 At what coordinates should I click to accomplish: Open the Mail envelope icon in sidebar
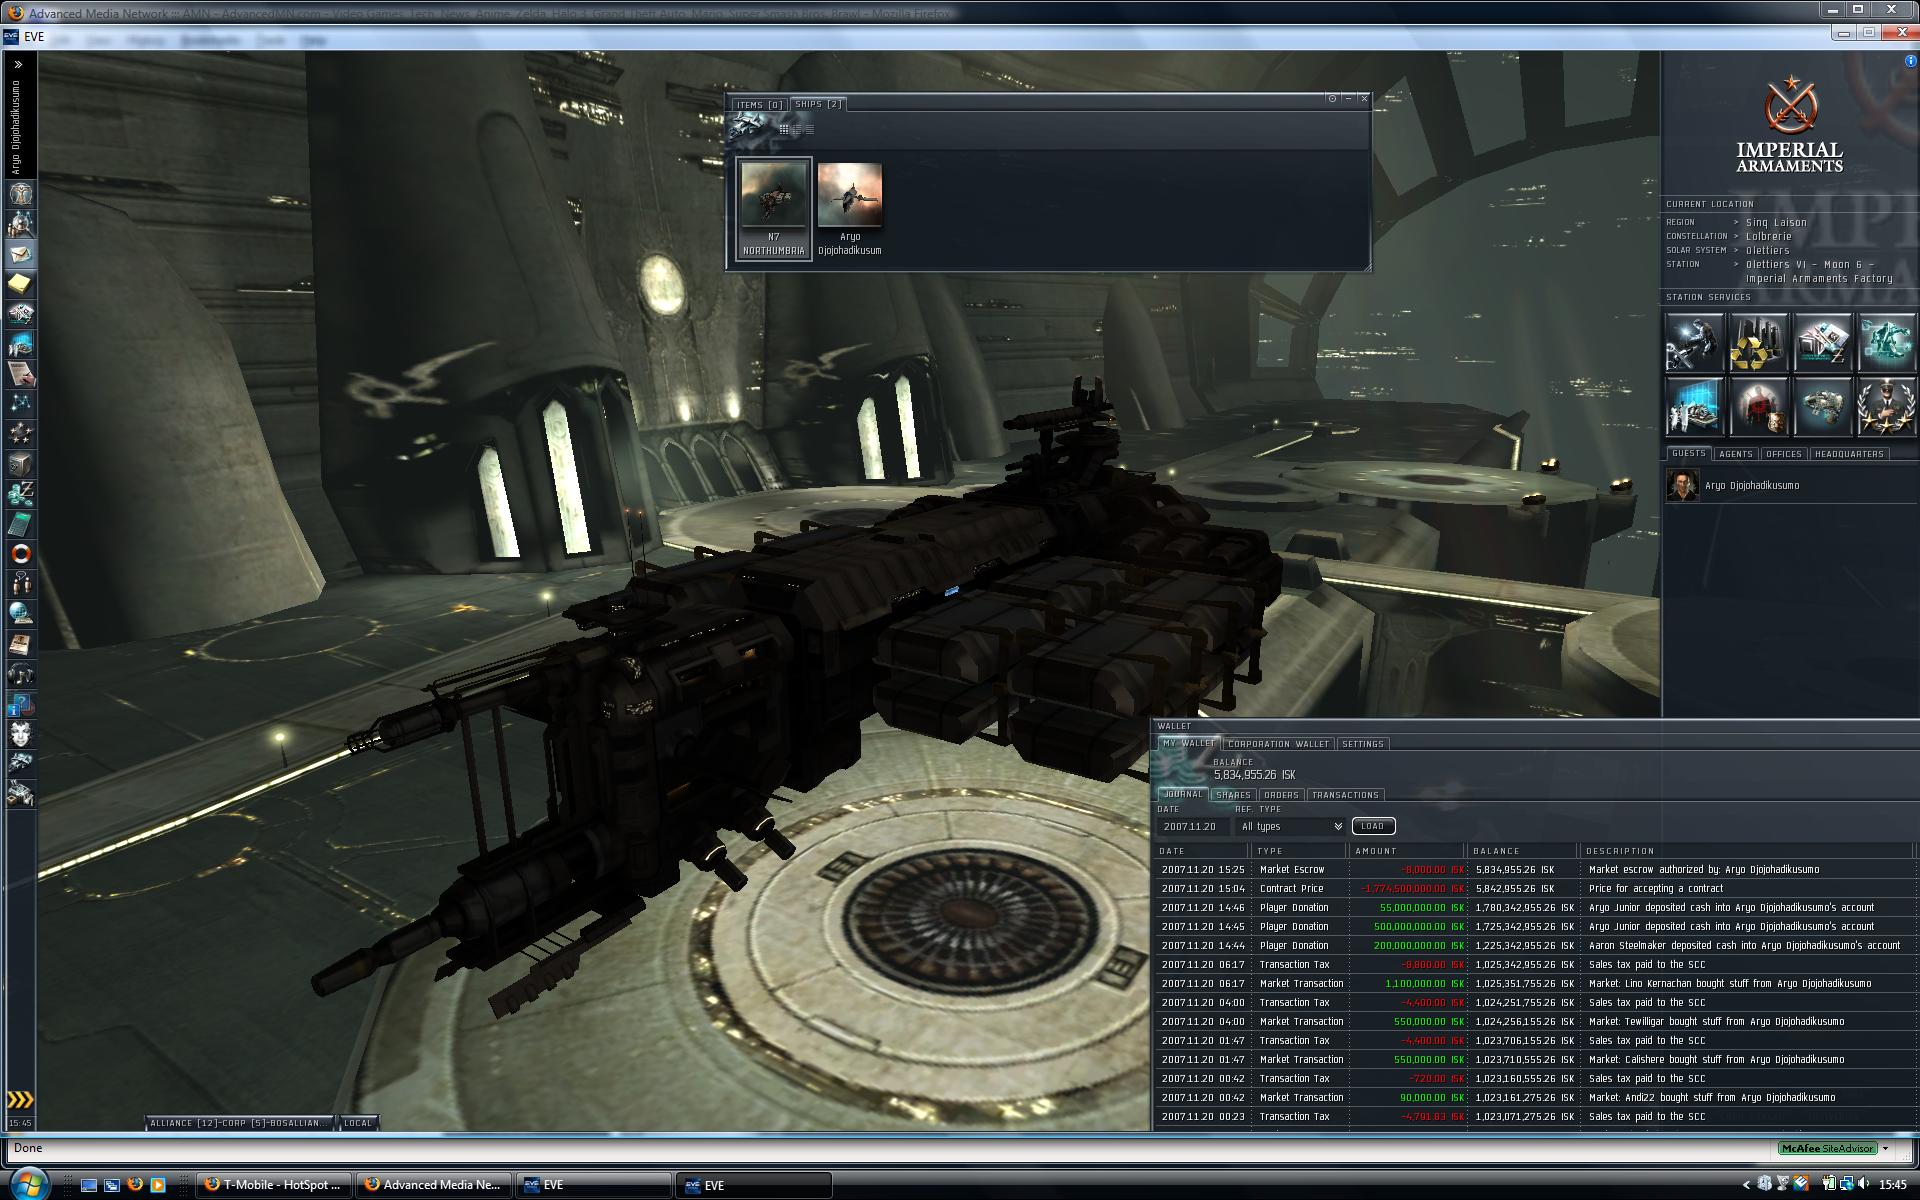point(21,254)
